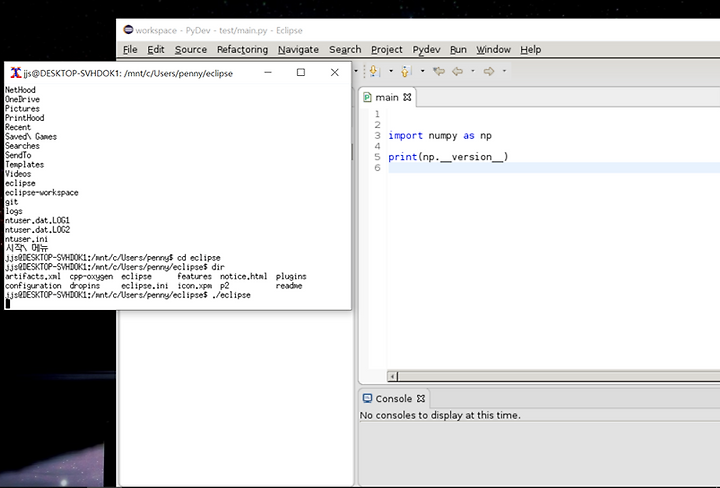720x488 pixels.
Task: Open the Back history dropdown arrow
Action: click(472, 71)
